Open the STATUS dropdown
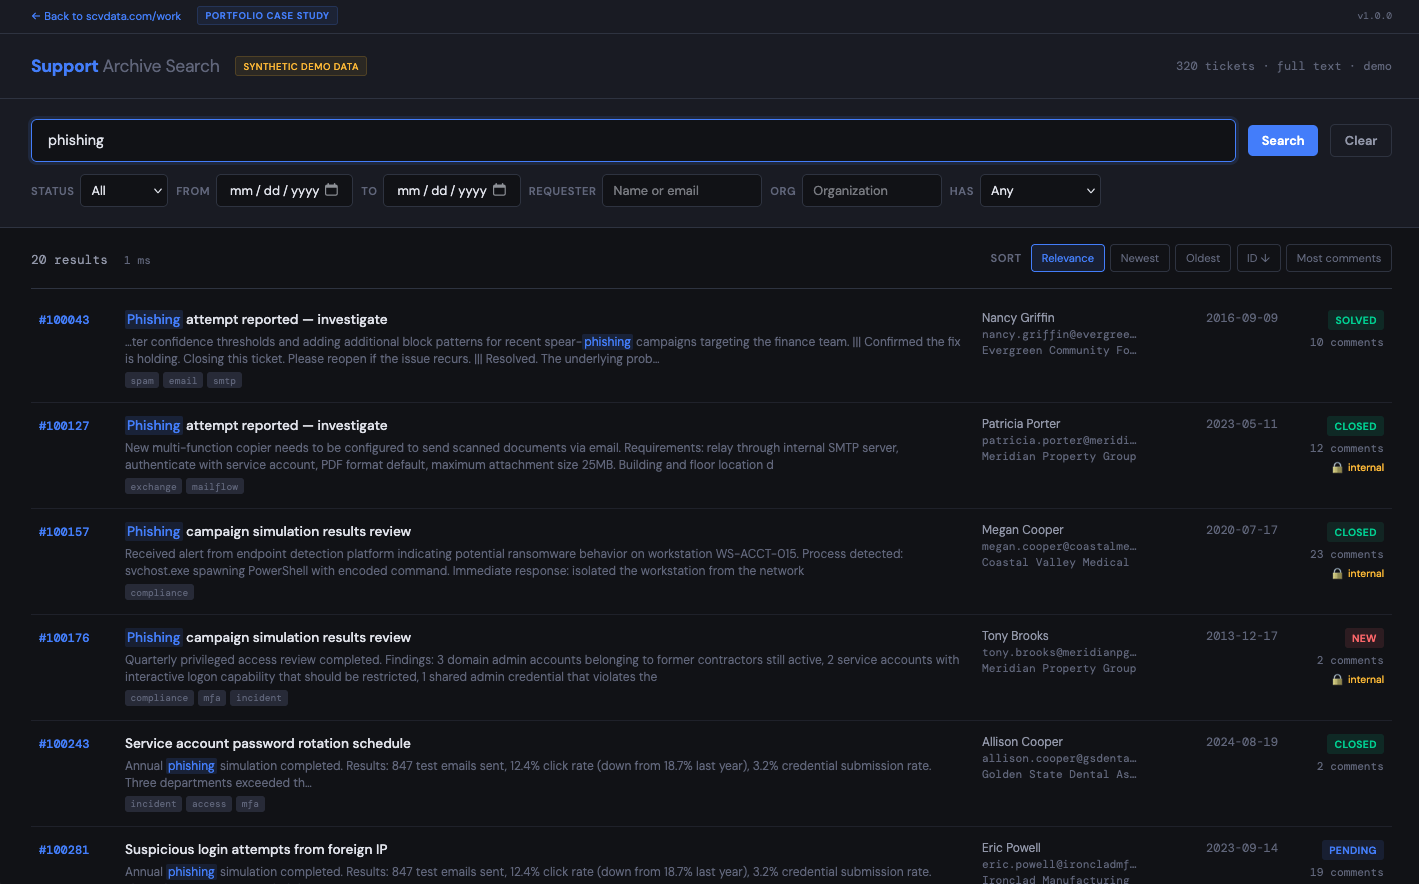The width and height of the screenshot is (1419, 884). pyautogui.click(x=124, y=191)
